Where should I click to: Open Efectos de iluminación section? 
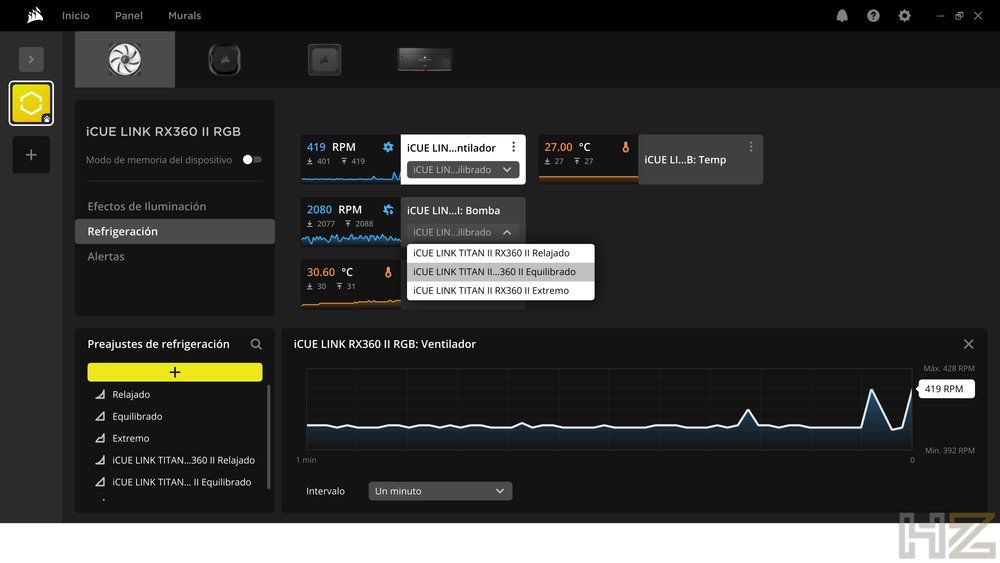click(x=147, y=206)
